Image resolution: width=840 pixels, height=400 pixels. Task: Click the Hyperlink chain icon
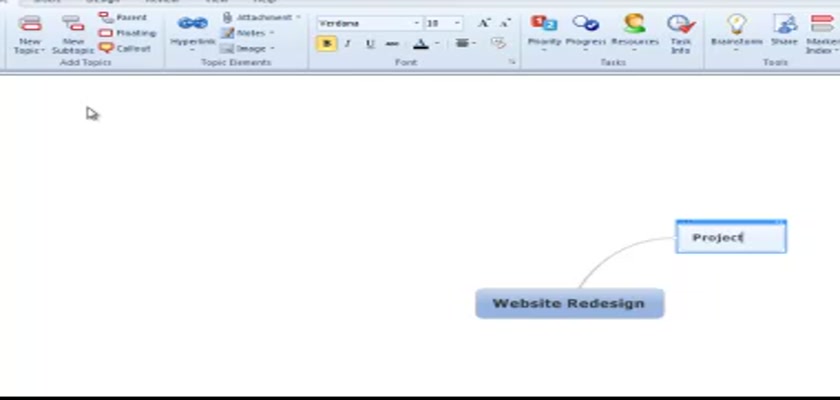(192, 24)
